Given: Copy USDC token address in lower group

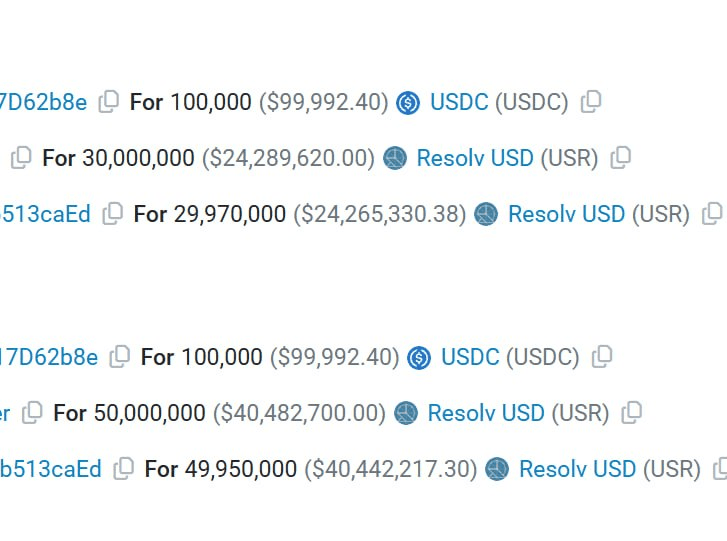Looking at the screenshot, I should (x=602, y=356).
